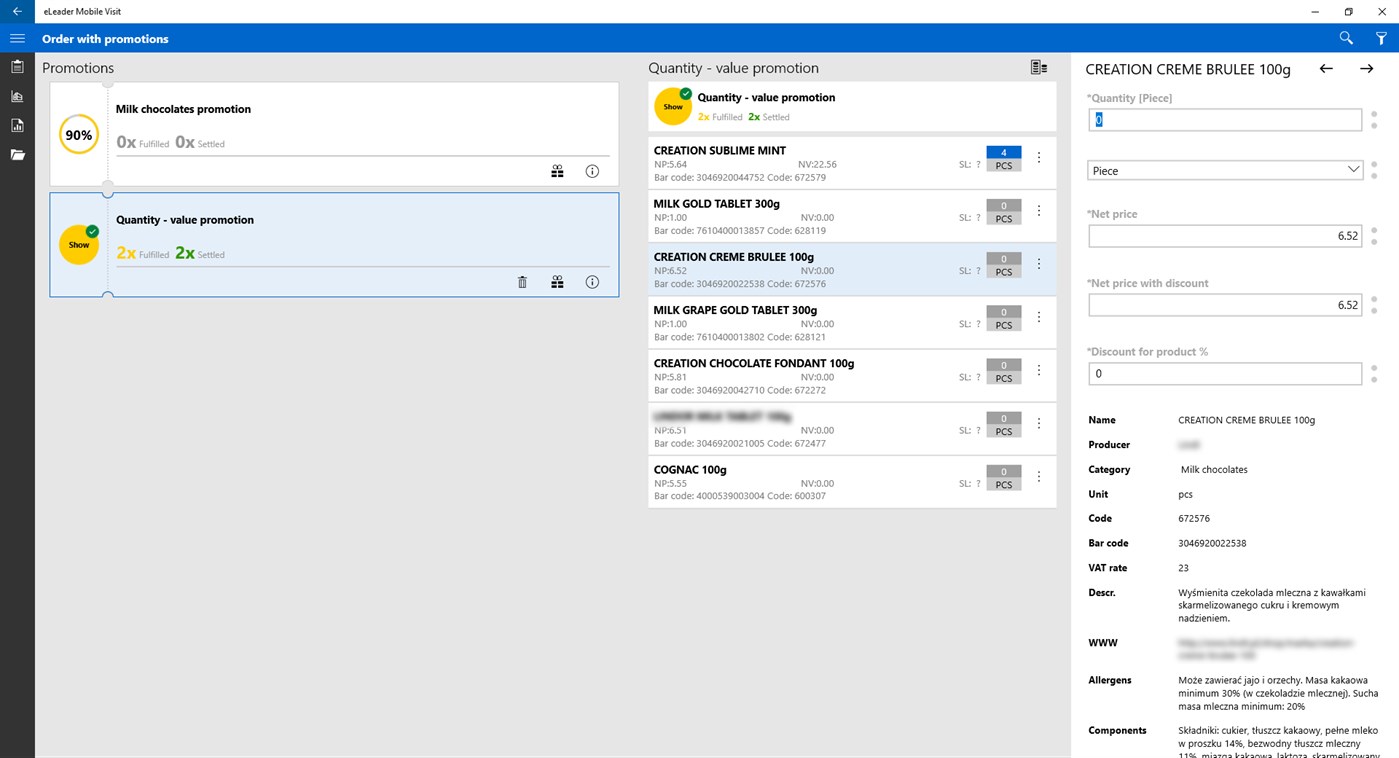Click the yellow Show circle in promotion header

[673, 106]
